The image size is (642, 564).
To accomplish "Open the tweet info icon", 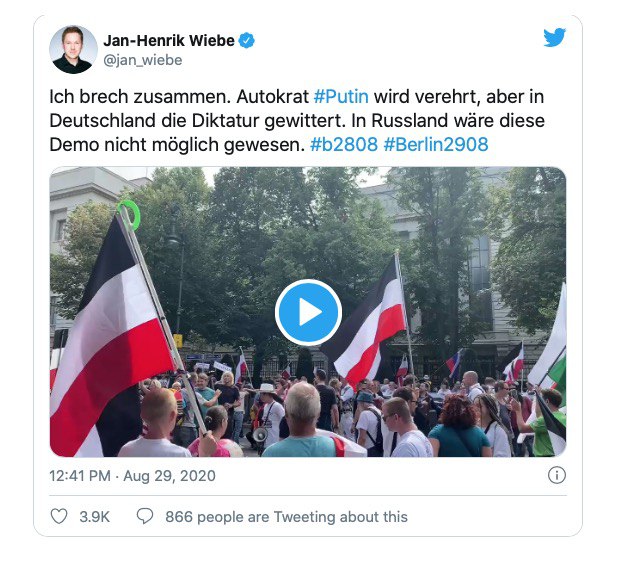I will pos(556,475).
